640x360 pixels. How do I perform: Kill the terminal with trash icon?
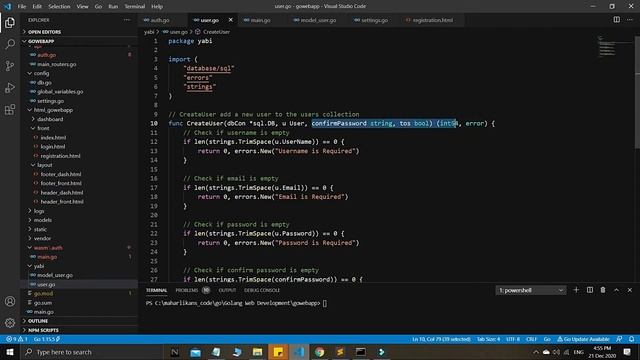click(x=603, y=290)
